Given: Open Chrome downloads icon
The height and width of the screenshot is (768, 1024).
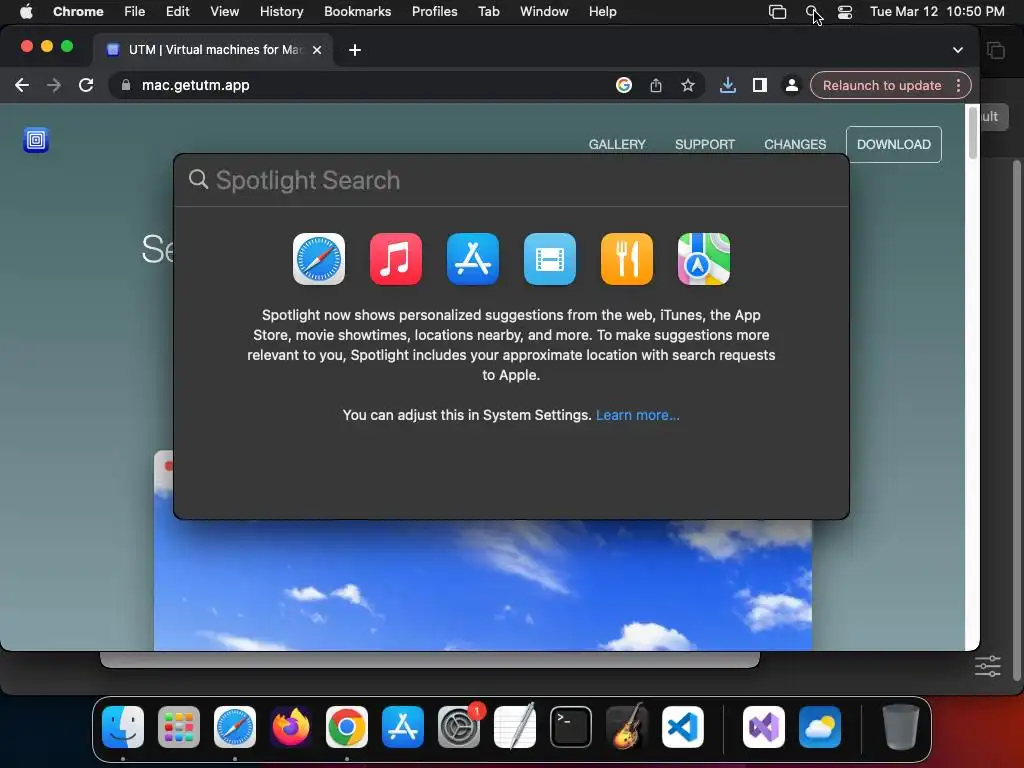Looking at the screenshot, I should click(x=728, y=86).
